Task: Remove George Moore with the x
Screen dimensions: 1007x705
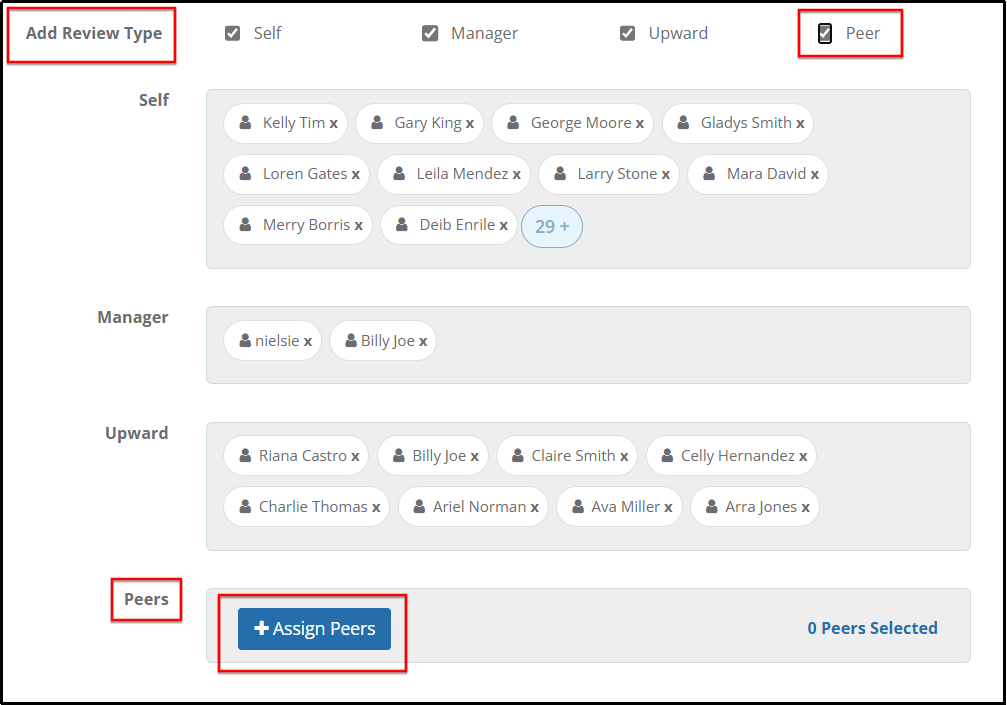Action: click(x=640, y=123)
